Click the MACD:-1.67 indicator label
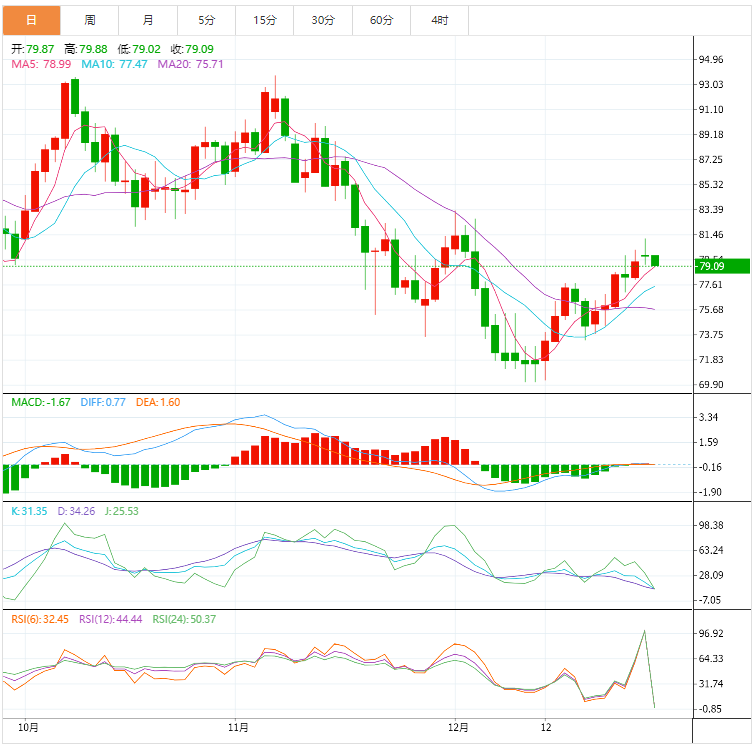 click(x=41, y=402)
